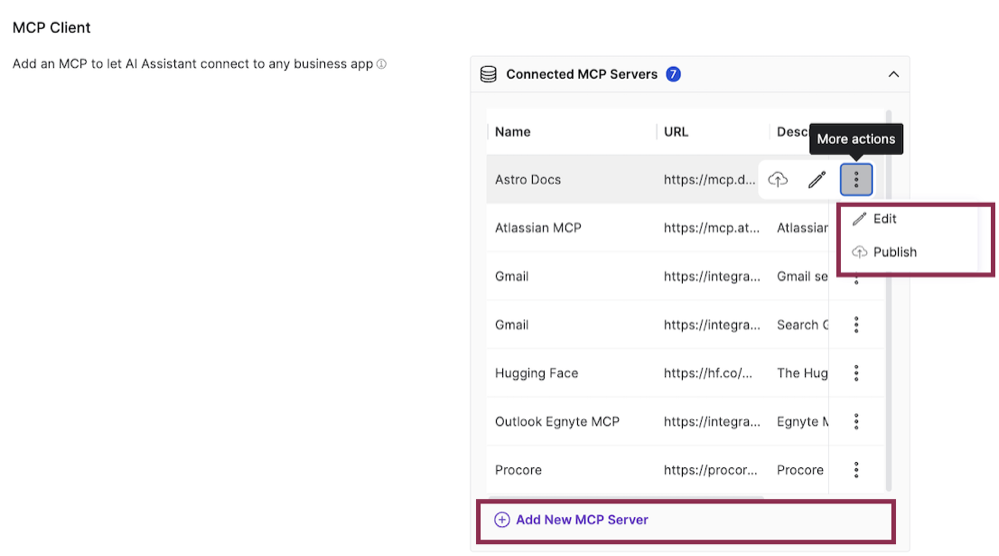Screen dimensions: 999x556
Task: Click the URL column header
Action: point(676,132)
